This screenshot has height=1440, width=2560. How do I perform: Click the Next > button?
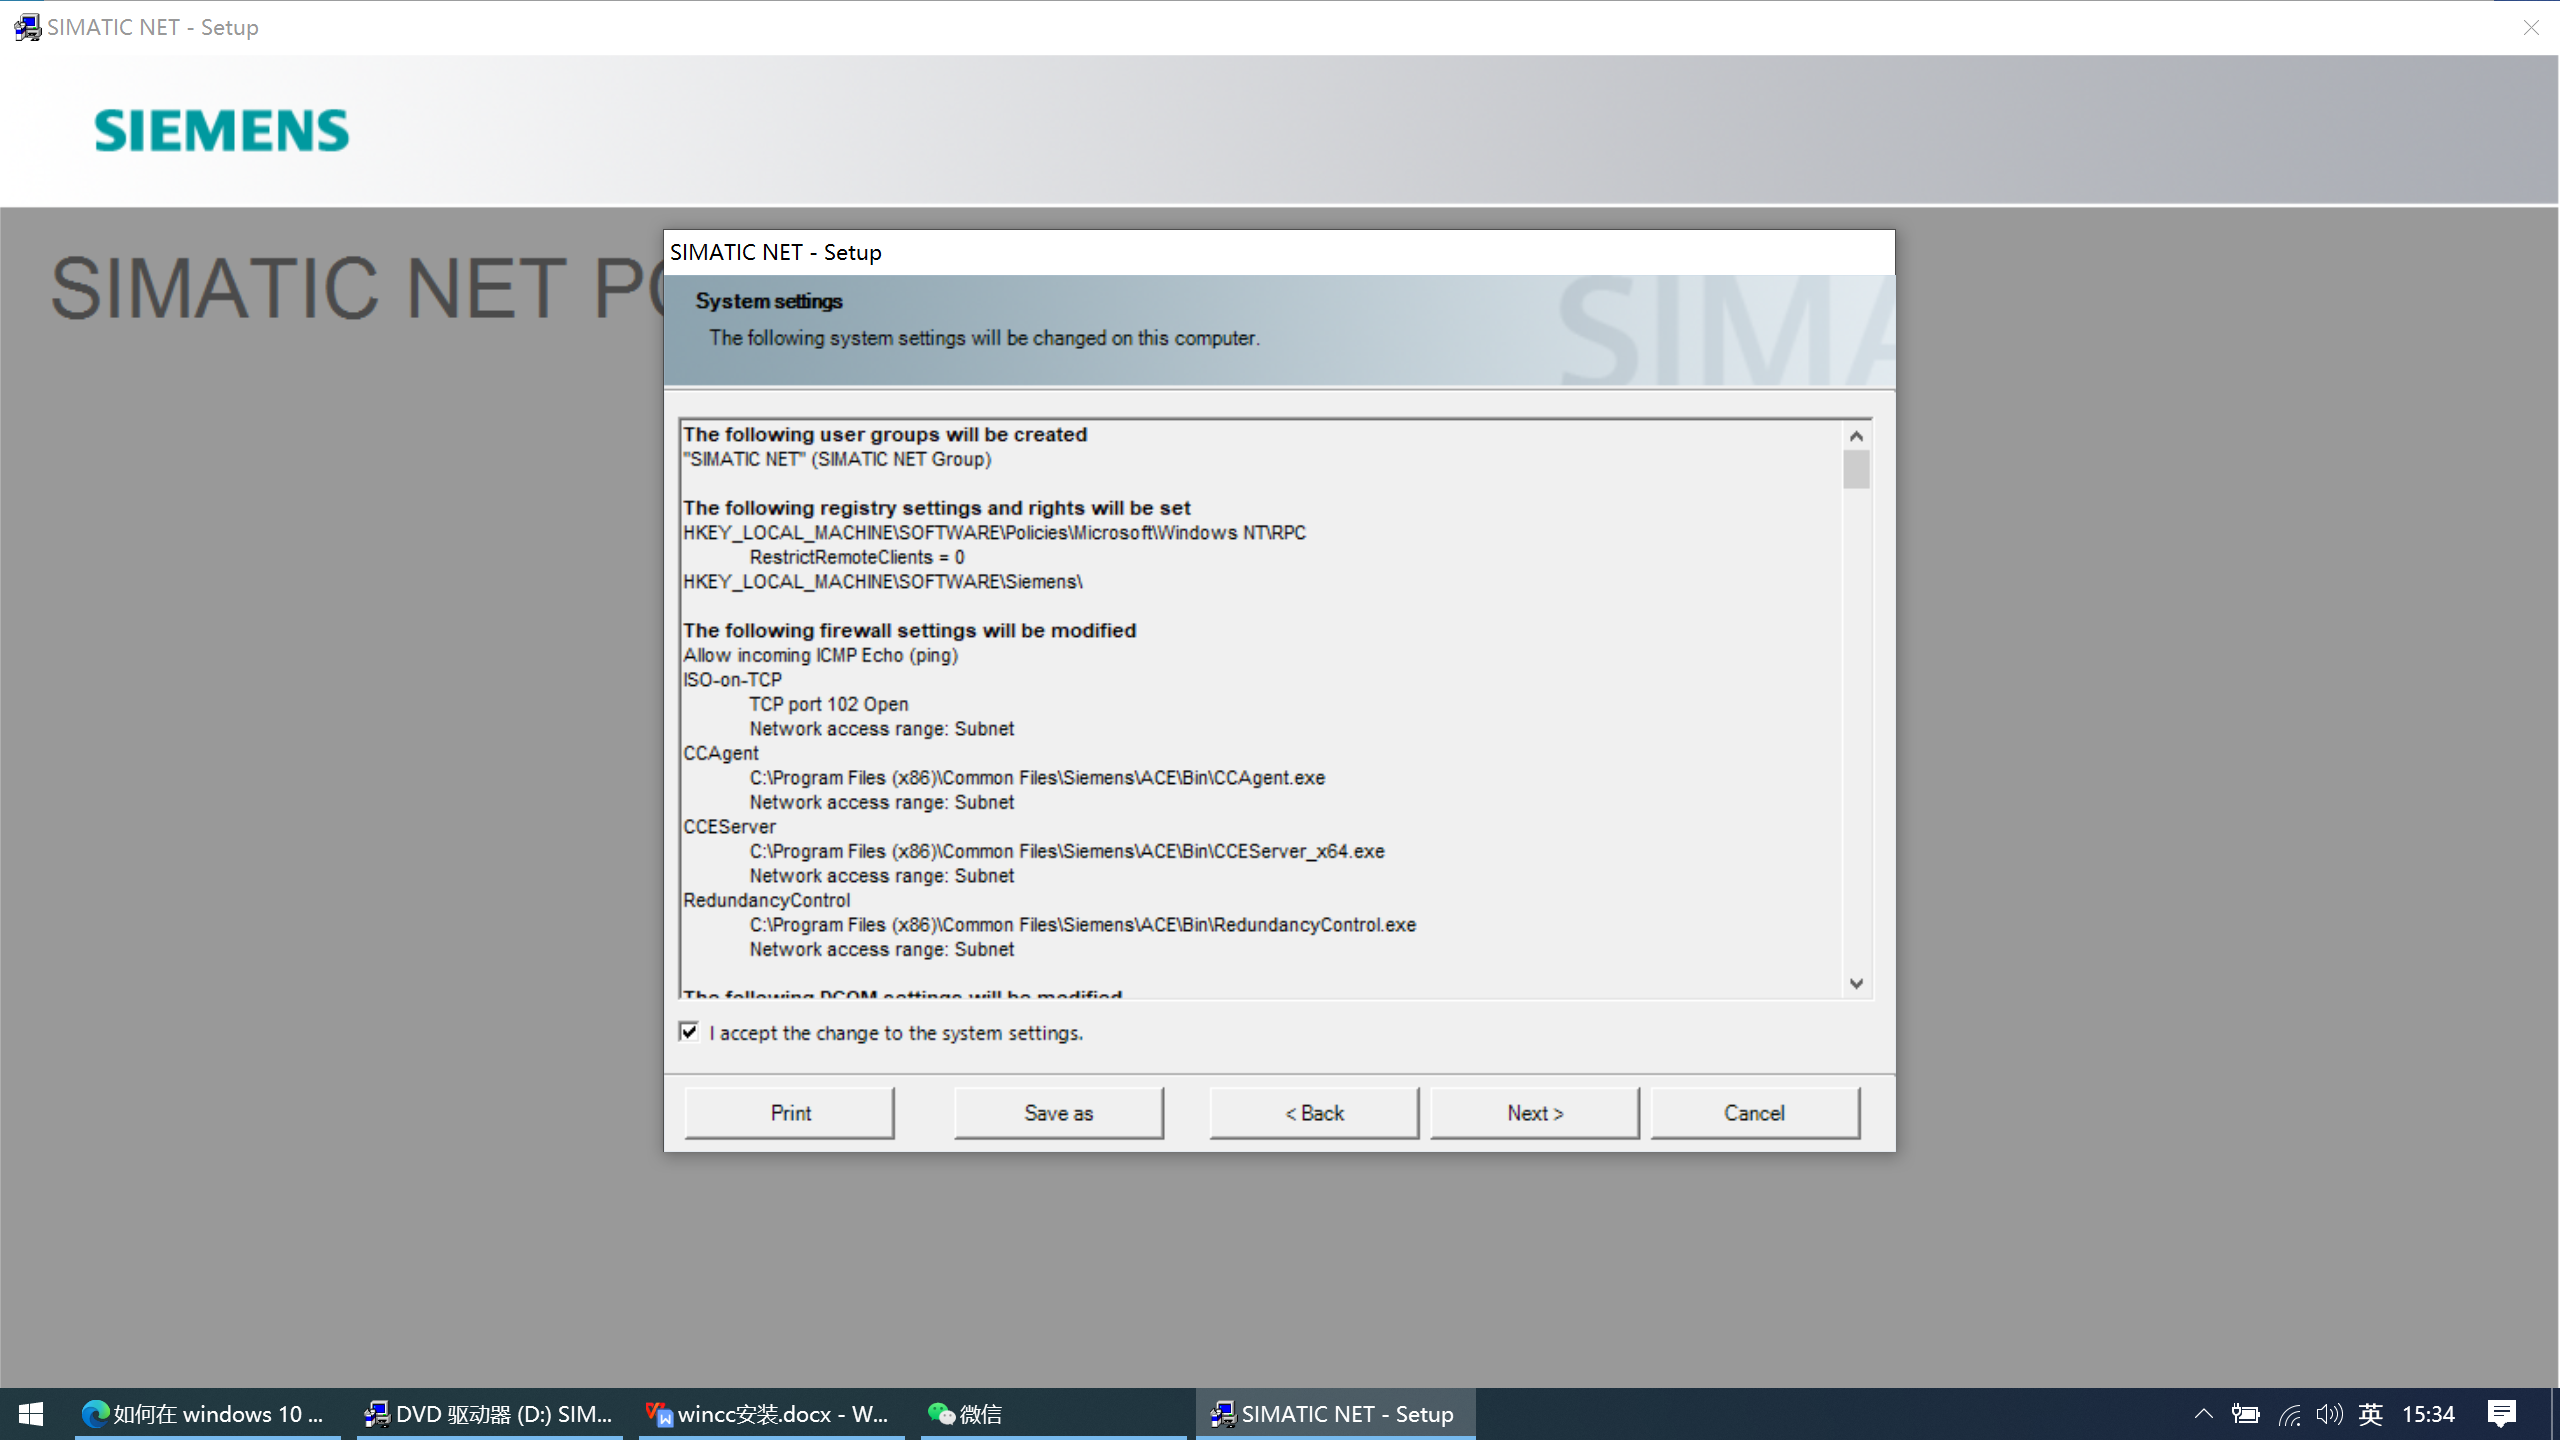1535,1113
